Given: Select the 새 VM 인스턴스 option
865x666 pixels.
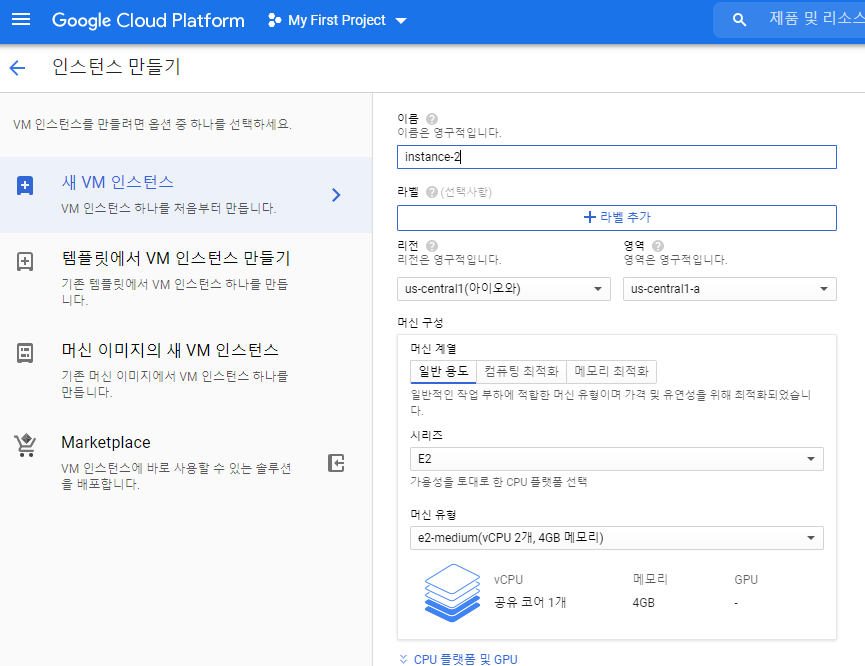Looking at the screenshot, I should coord(186,195).
